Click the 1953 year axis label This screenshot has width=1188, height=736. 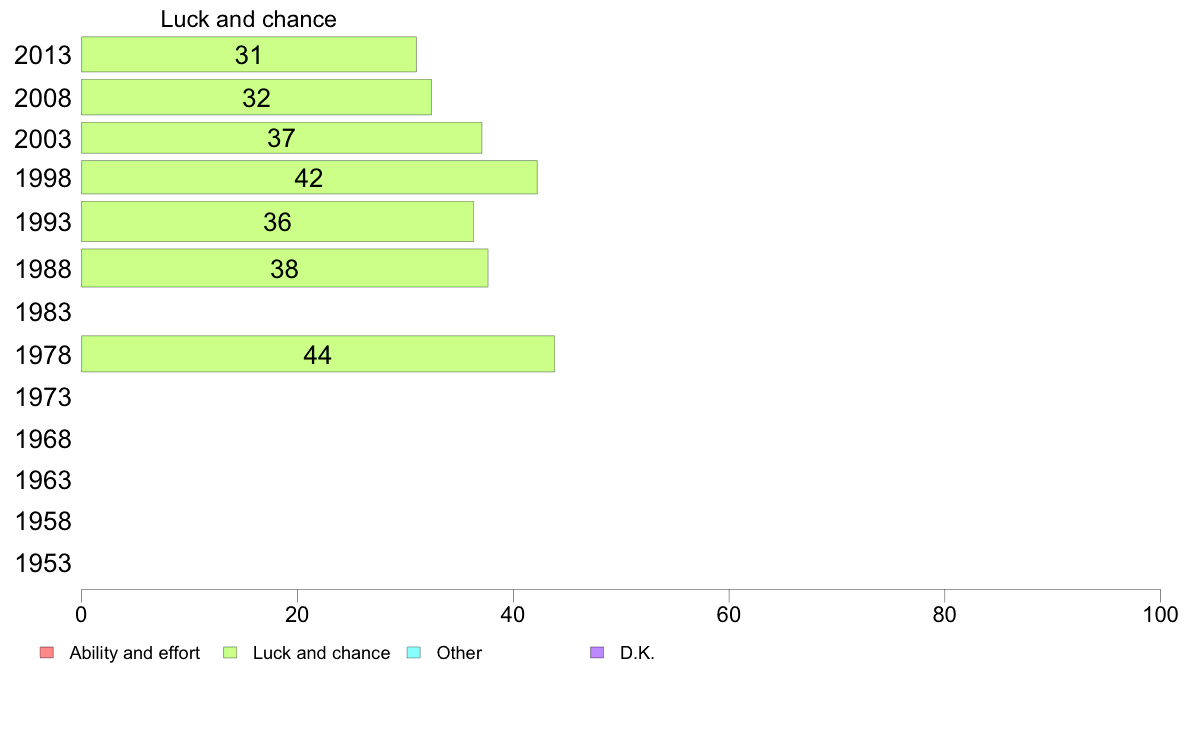point(43,563)
